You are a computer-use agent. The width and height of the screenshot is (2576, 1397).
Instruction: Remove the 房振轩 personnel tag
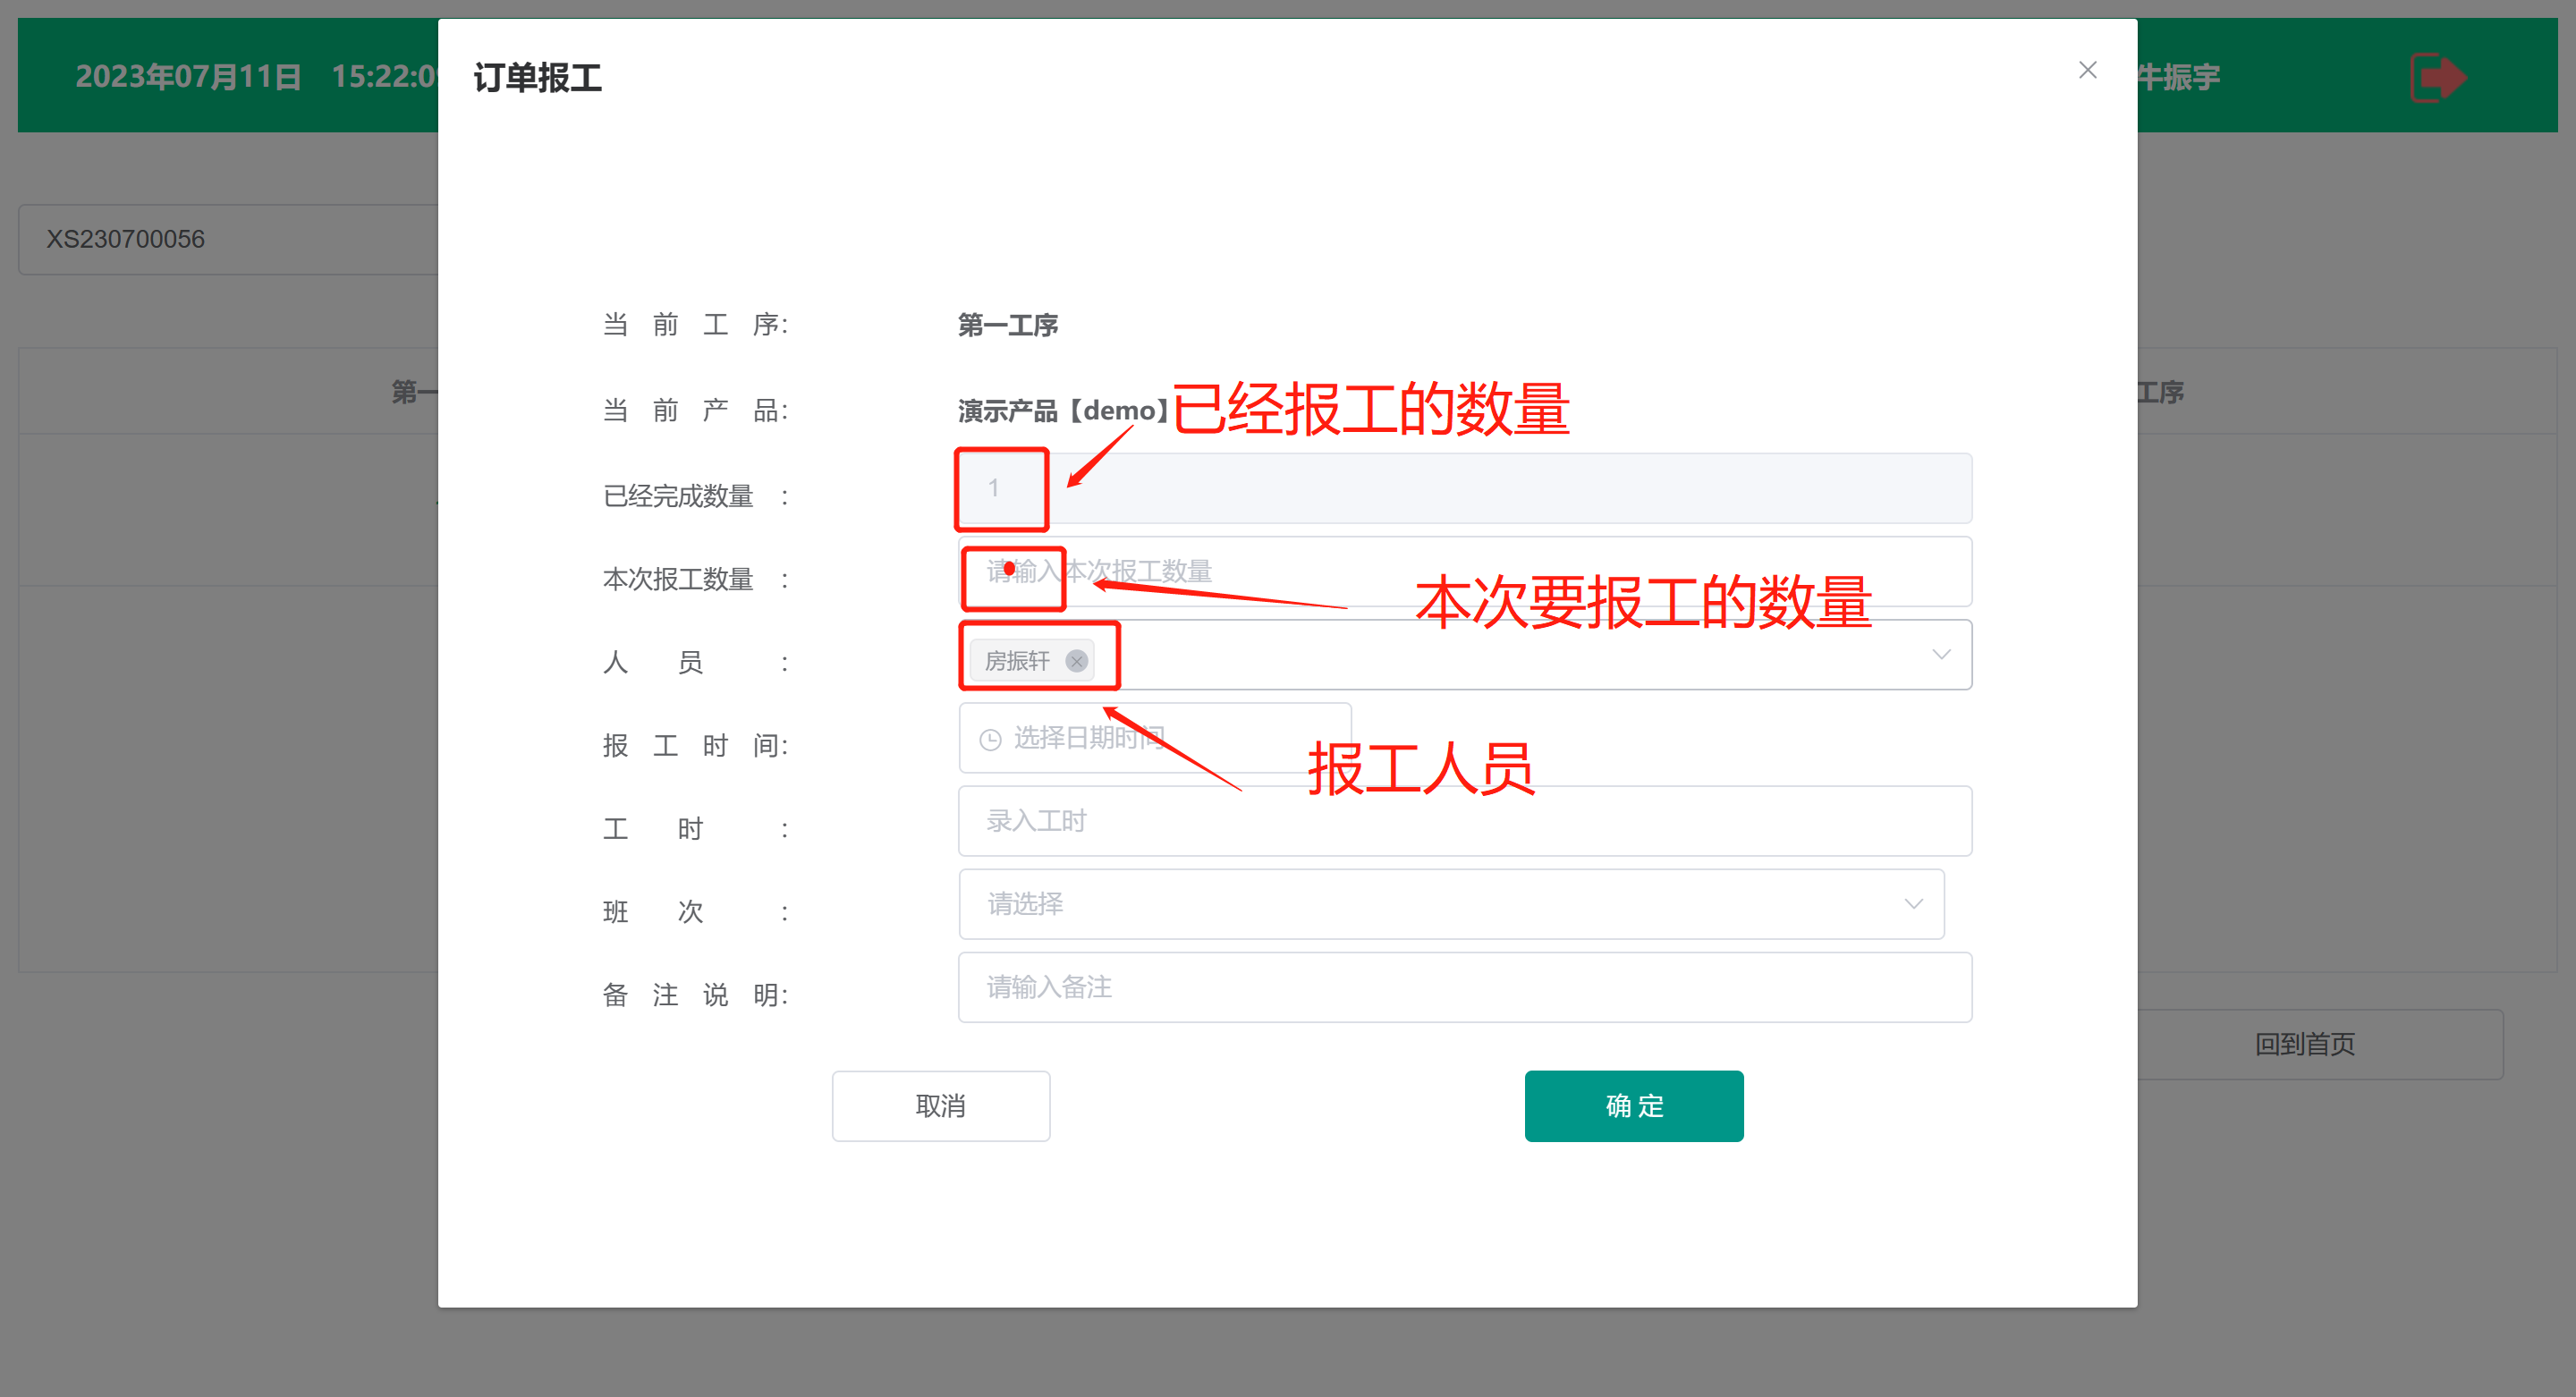point(1076,661)
